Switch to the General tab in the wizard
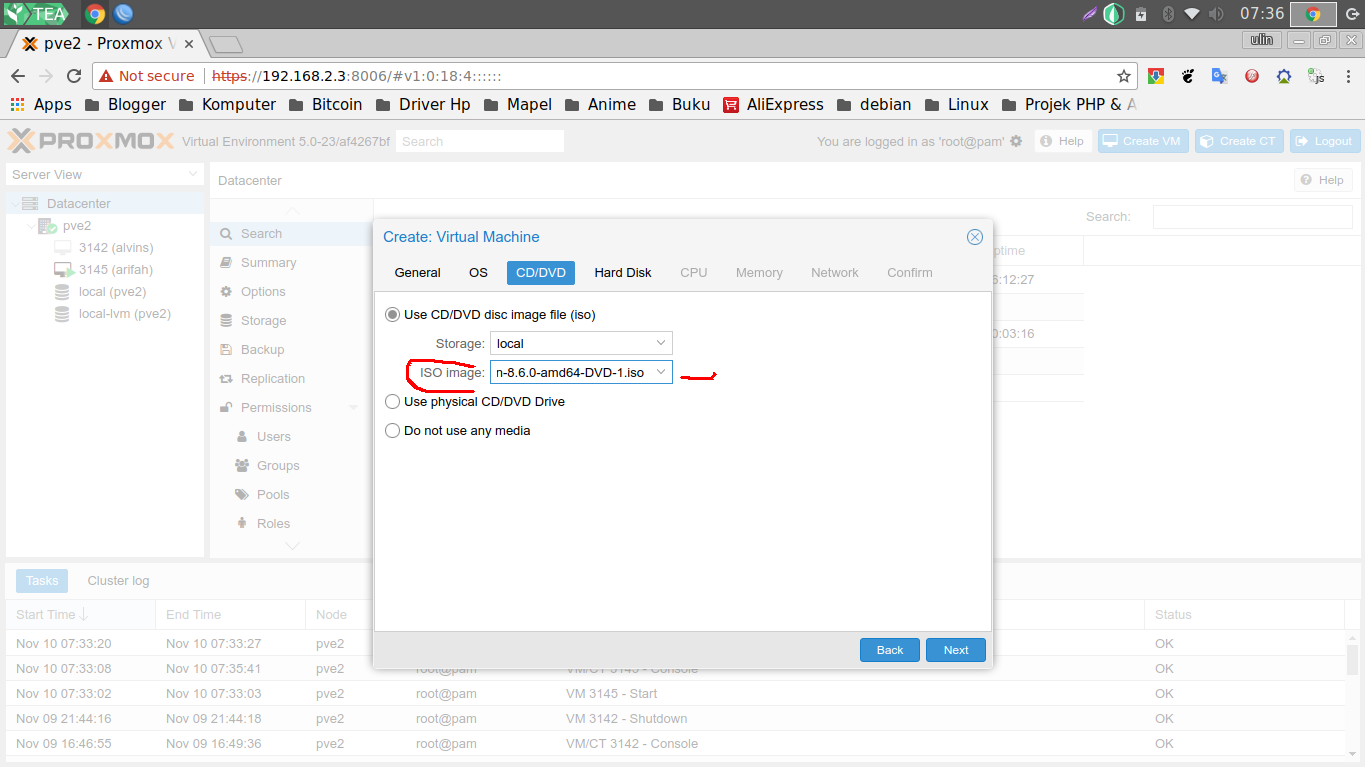 [x=417, y=273]
